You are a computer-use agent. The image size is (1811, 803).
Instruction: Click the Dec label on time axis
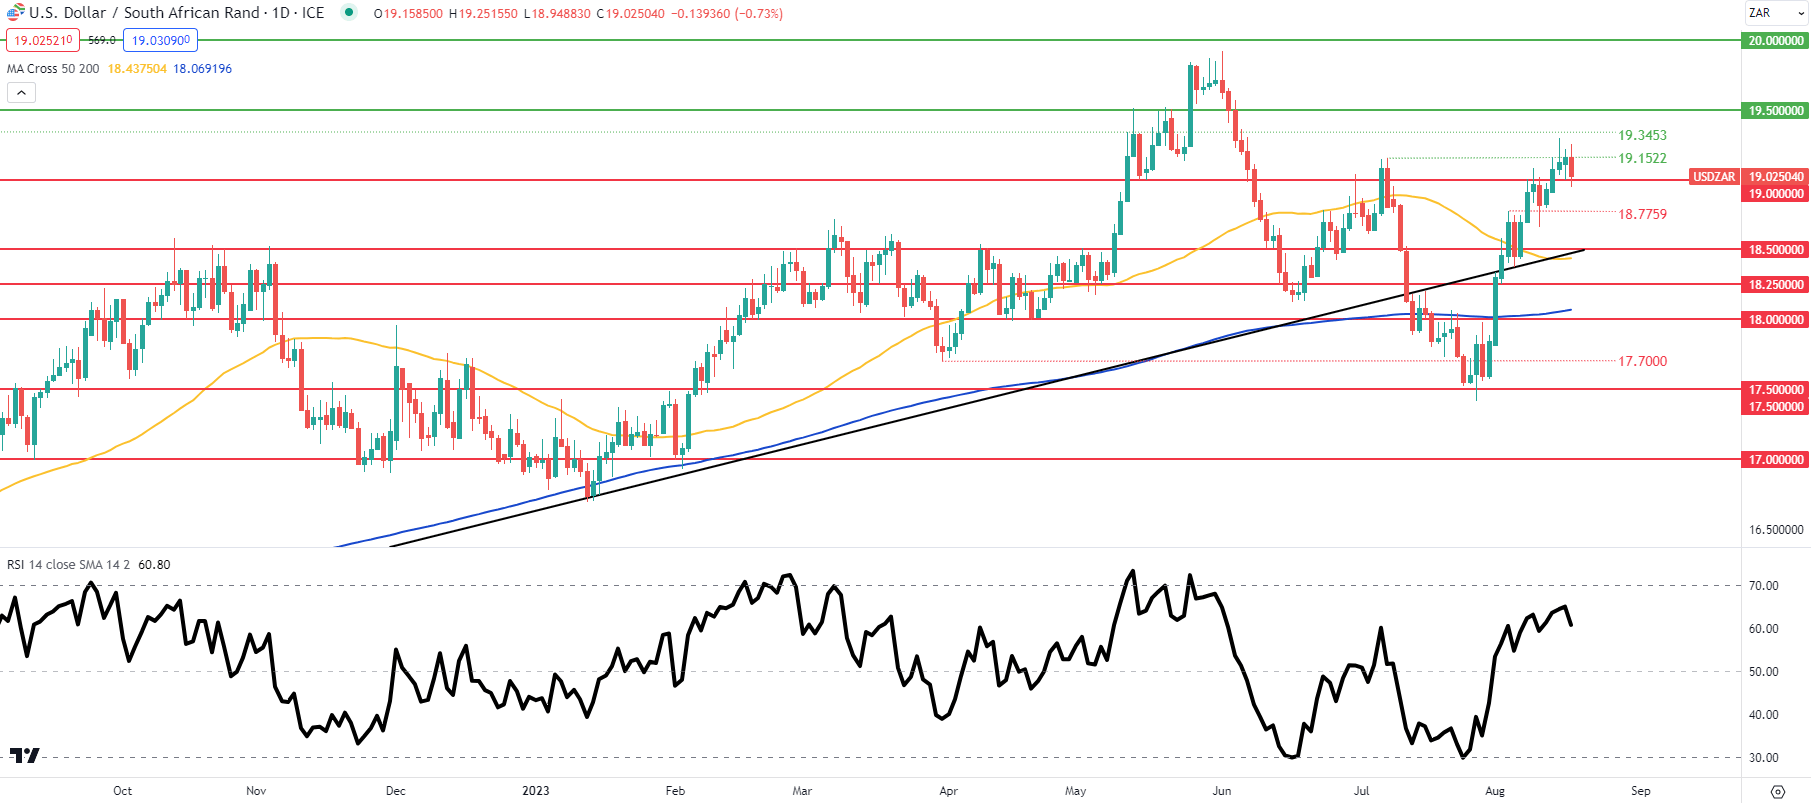point(396,791)
